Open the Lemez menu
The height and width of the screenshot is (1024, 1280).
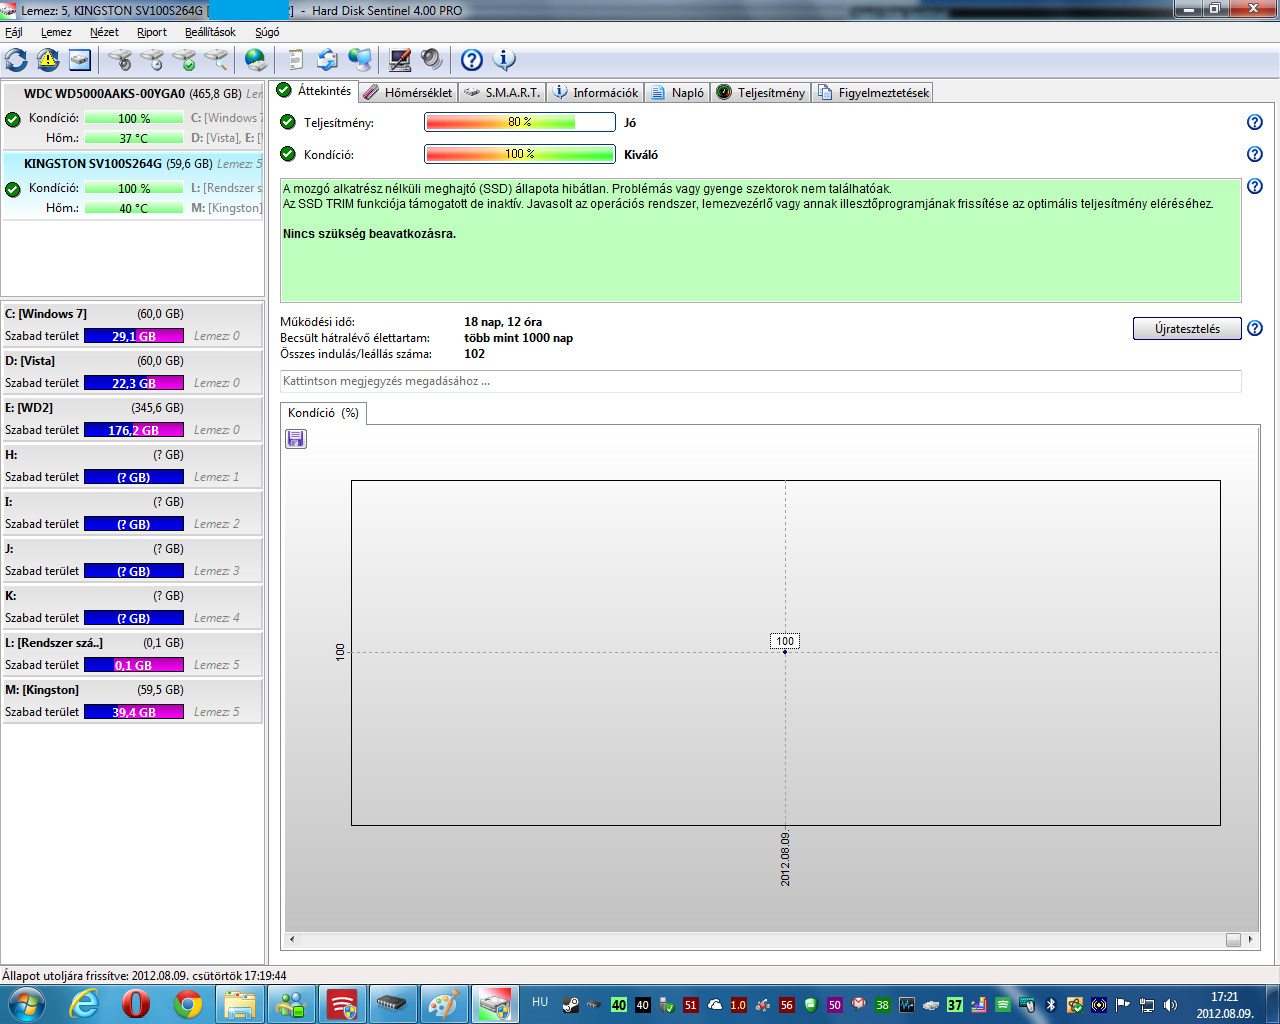pyautogui.click(x=56, y=32)
